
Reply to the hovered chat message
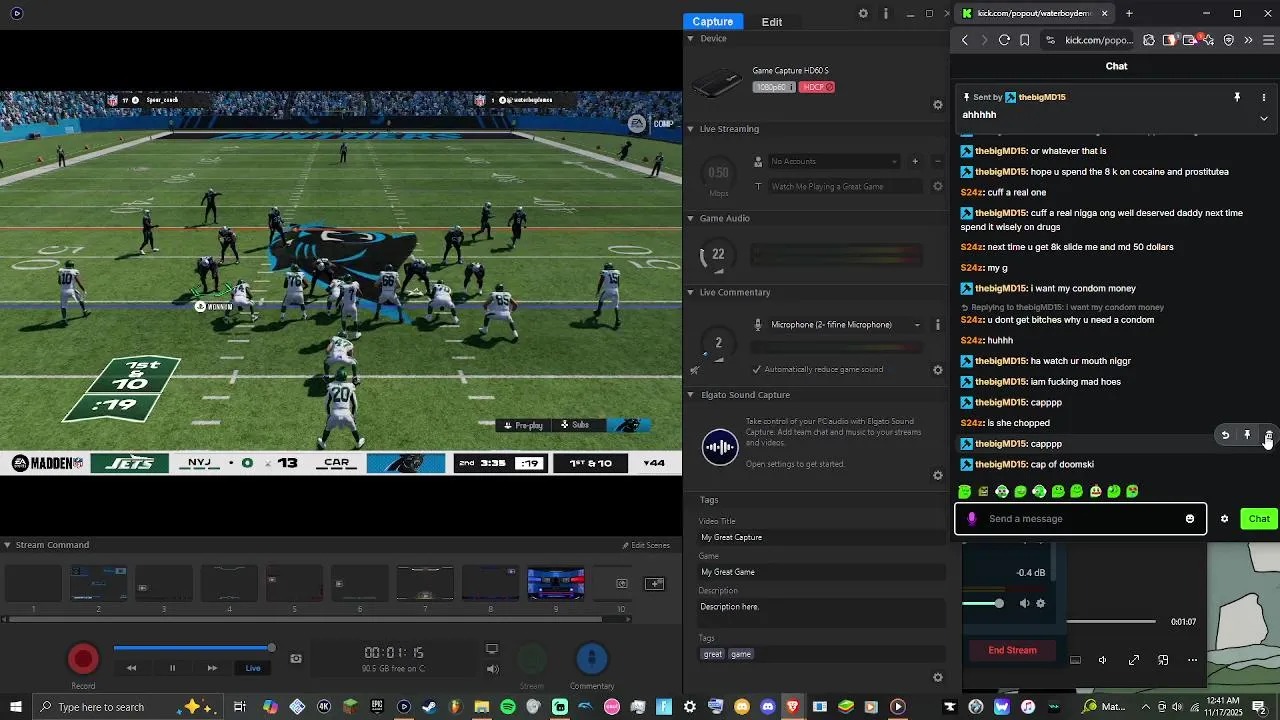point(1225,436)
